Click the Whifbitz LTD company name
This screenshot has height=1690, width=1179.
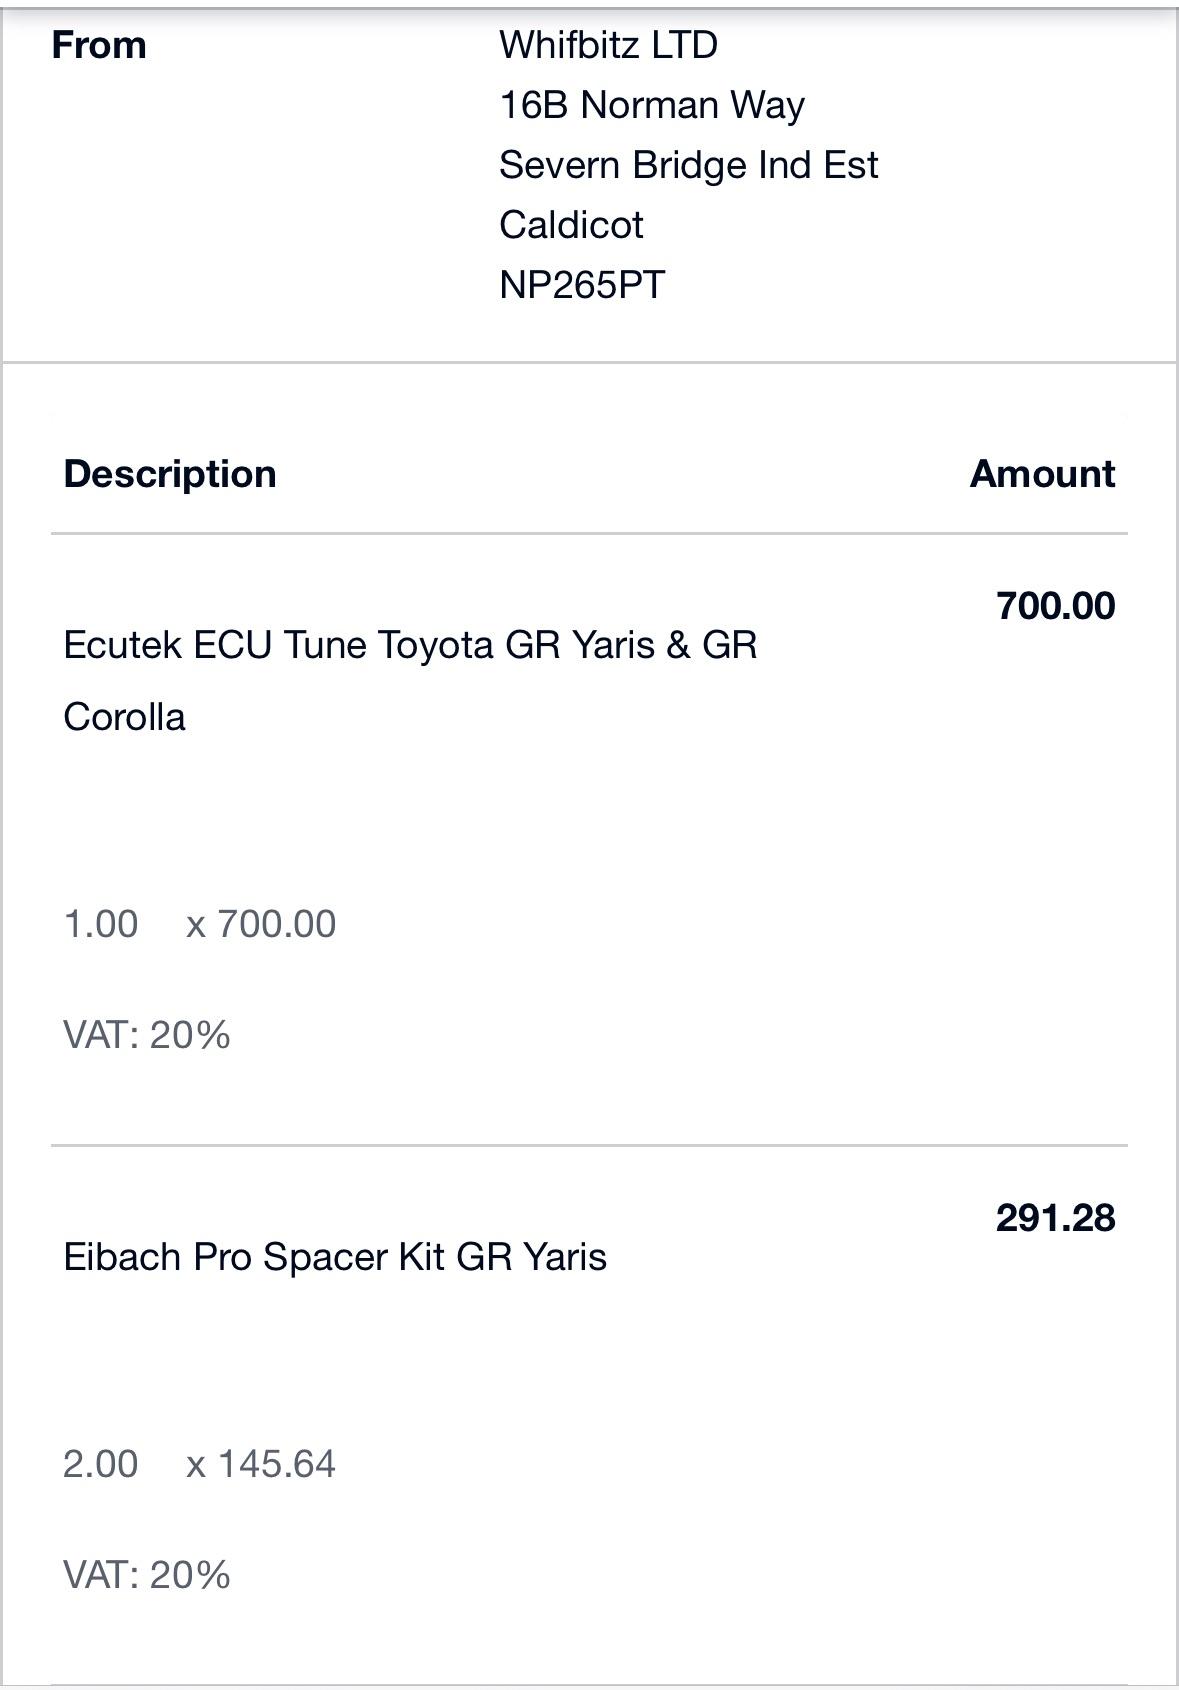(x=608, y=45)
